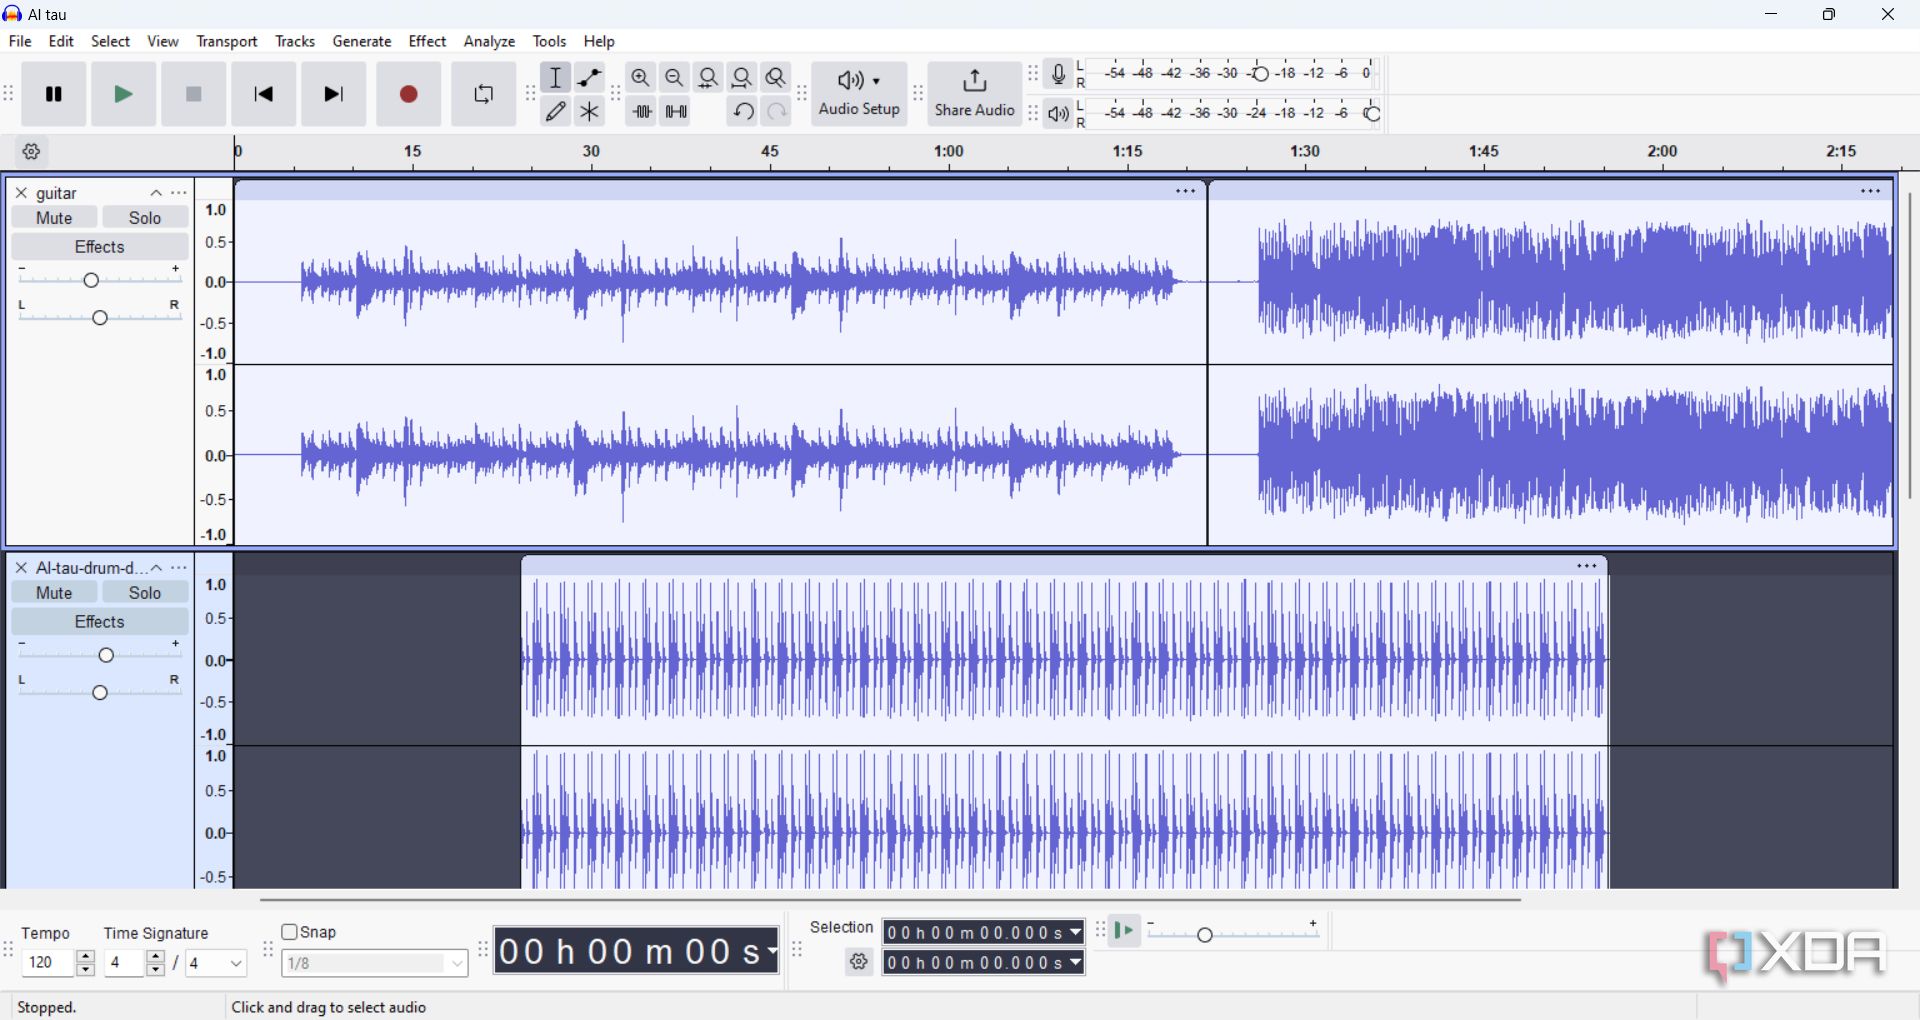Toggle the Loop playback button

(484, 95)
